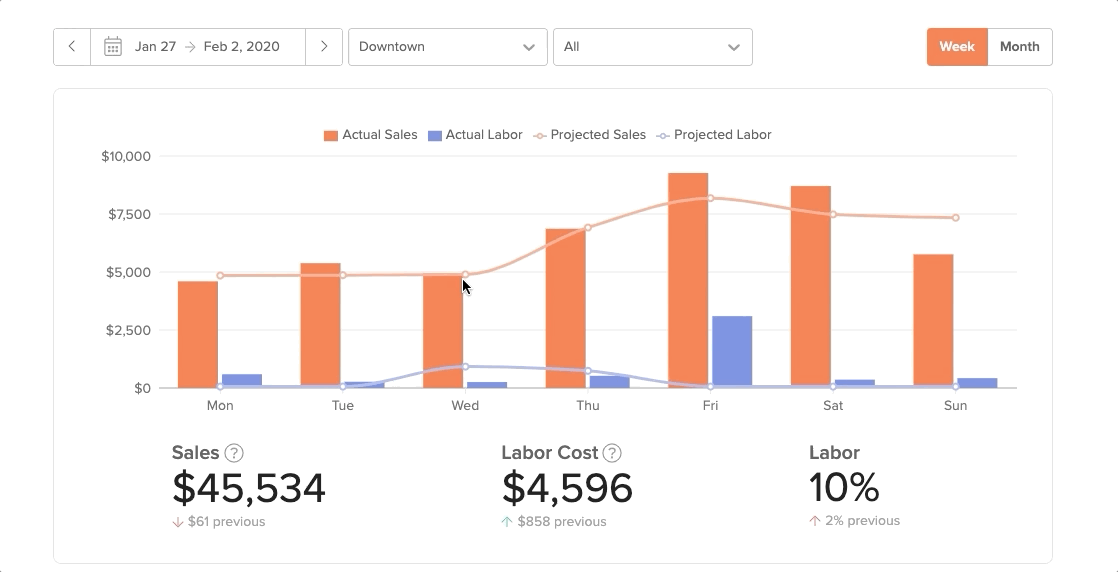
Task: Expand the Downtown location dropdown
Action: (x=447, y=47)
